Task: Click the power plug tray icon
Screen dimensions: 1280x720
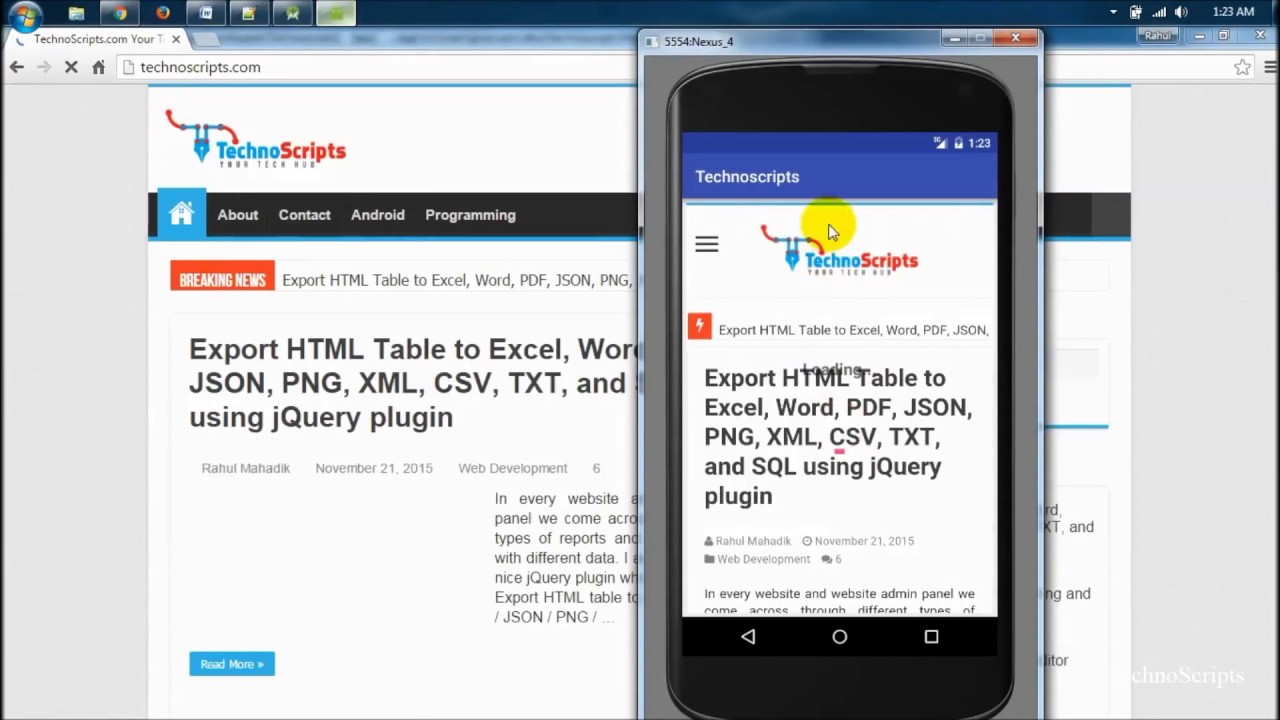Action: 1136,12
